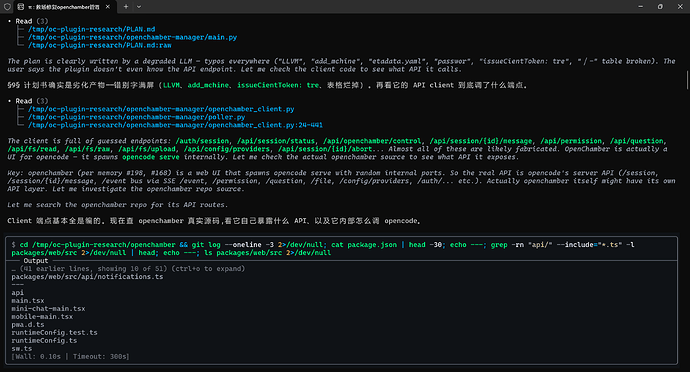The height and width of the screenshot is (372, 690).
Task: Click the line starting 'Client 端点基本全是编的'
Action: [214, 221]
